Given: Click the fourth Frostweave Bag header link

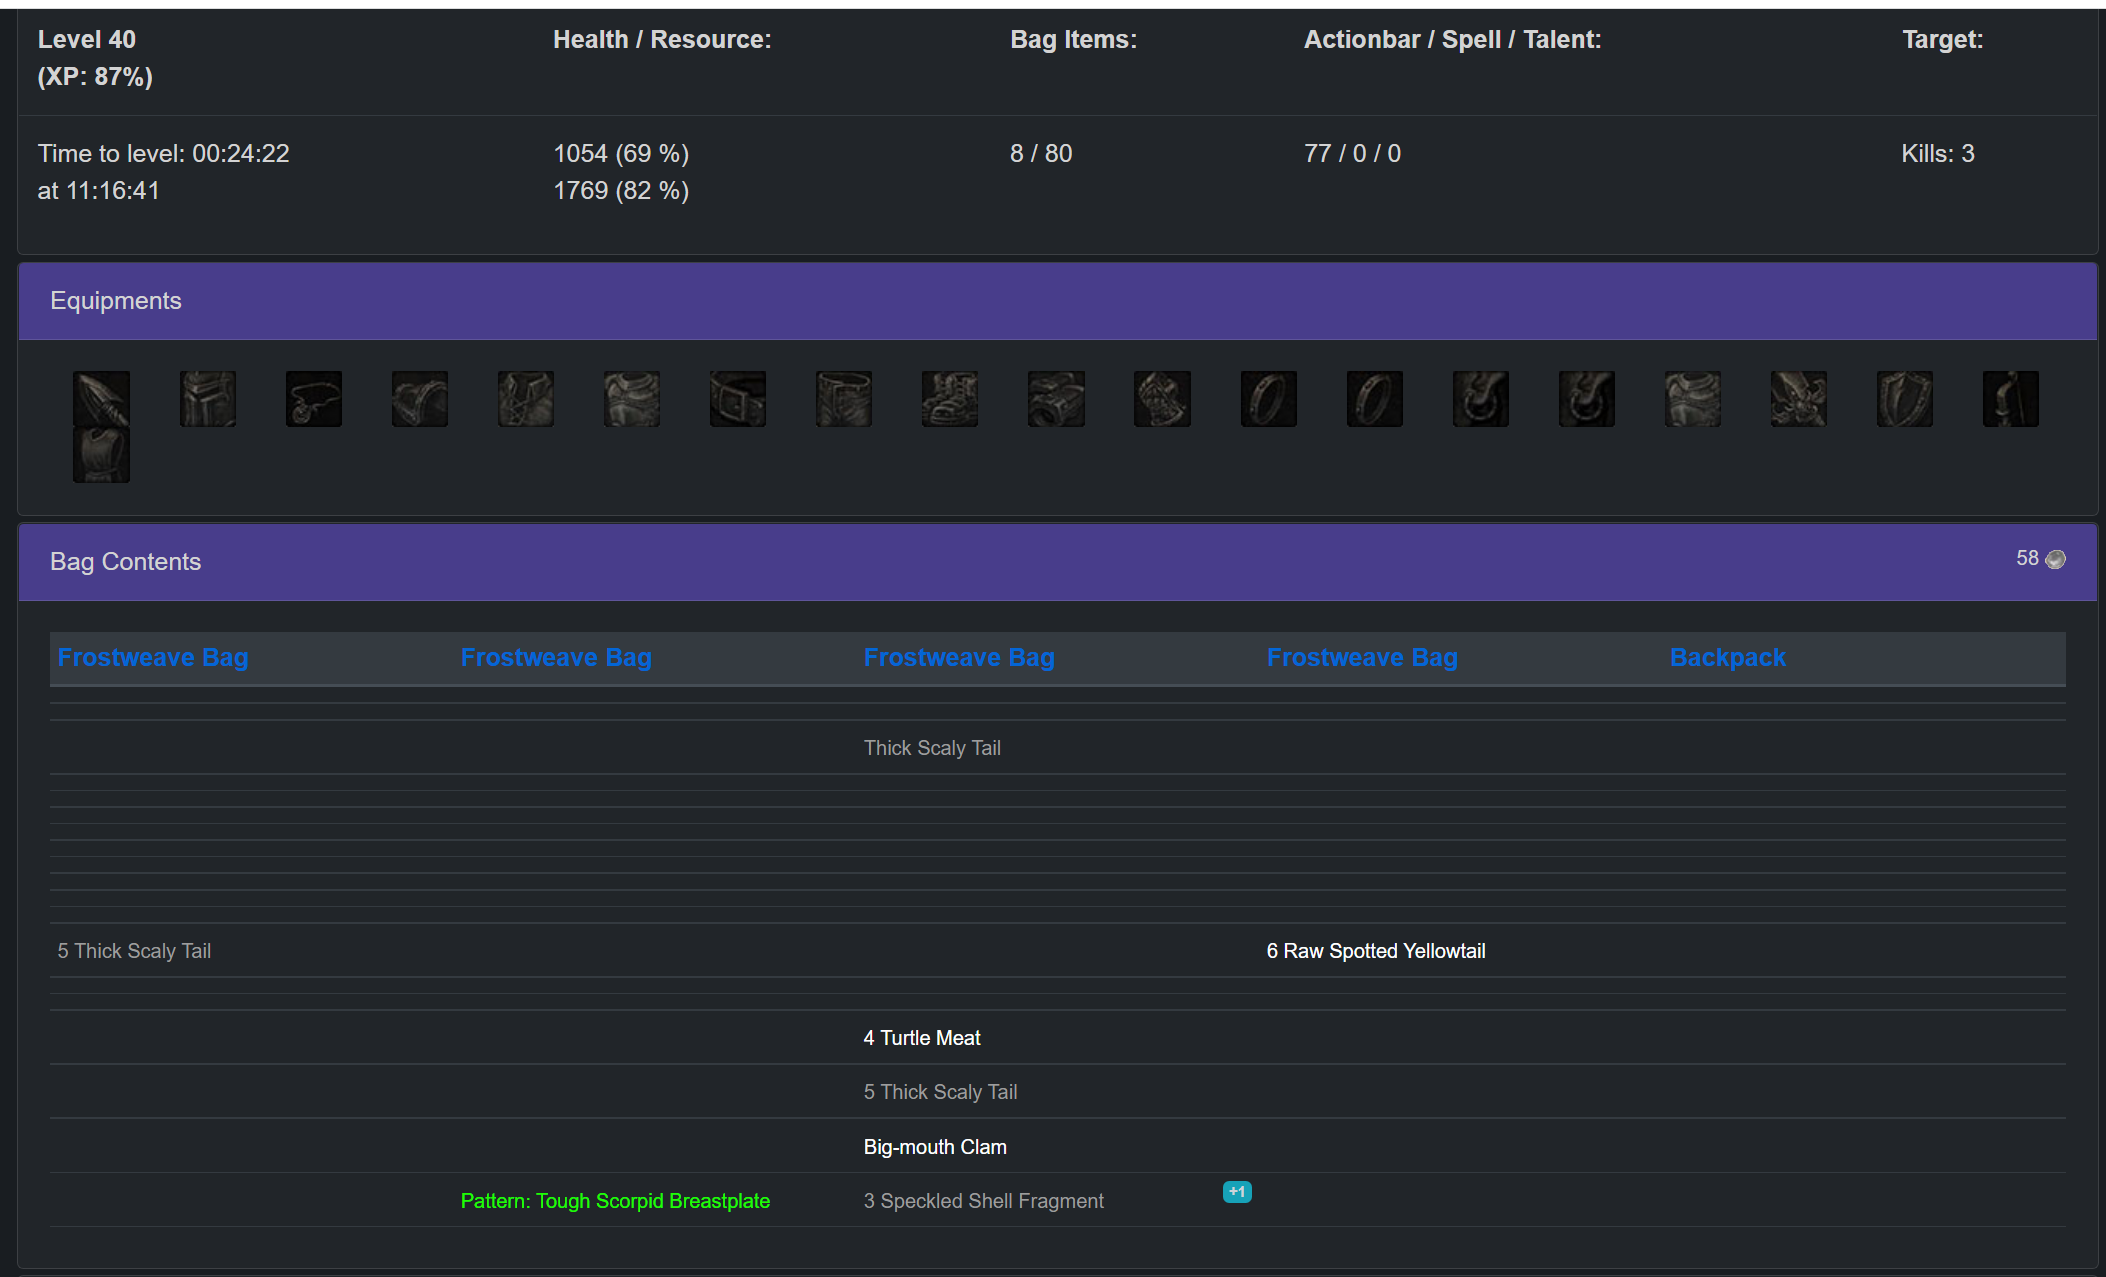Looking at the screenshot, I should 1361,657.
